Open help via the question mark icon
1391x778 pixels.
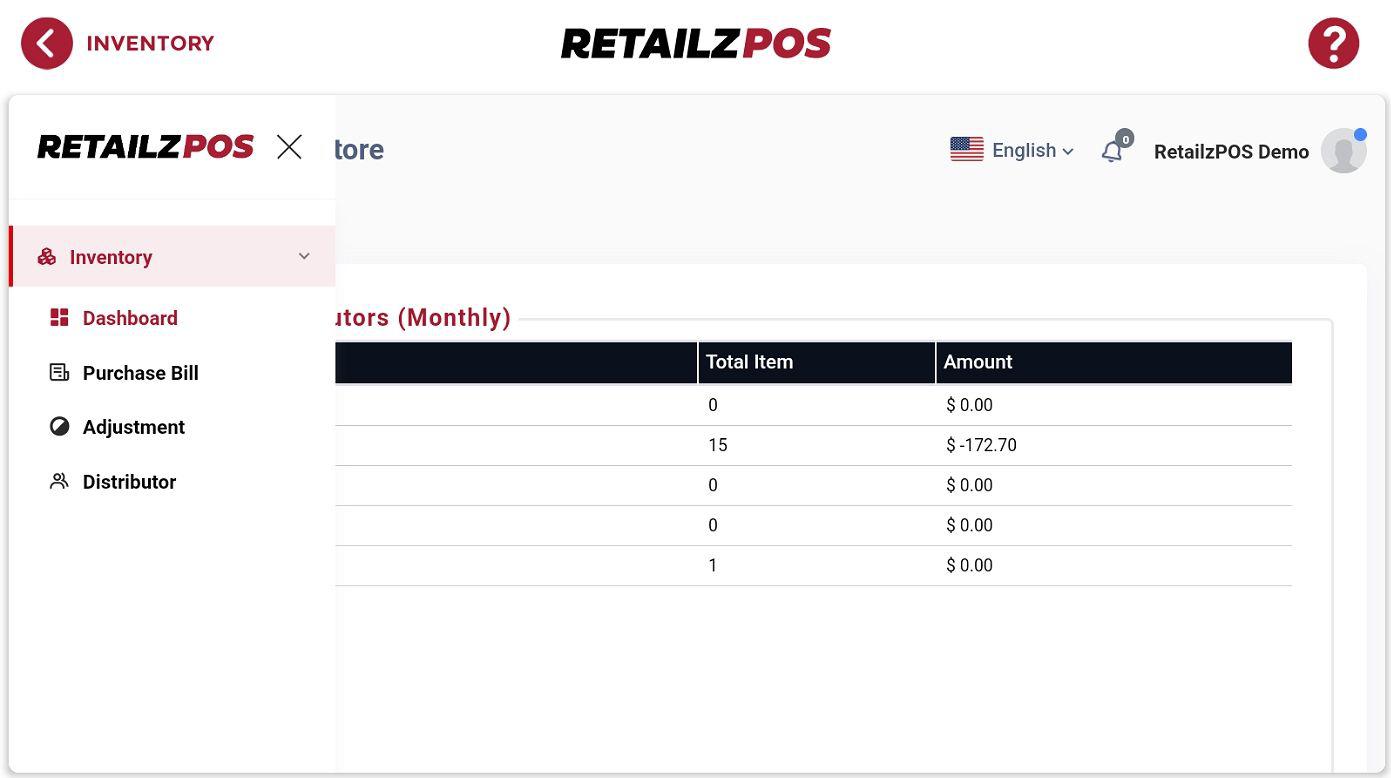(x=1333, y=44)
